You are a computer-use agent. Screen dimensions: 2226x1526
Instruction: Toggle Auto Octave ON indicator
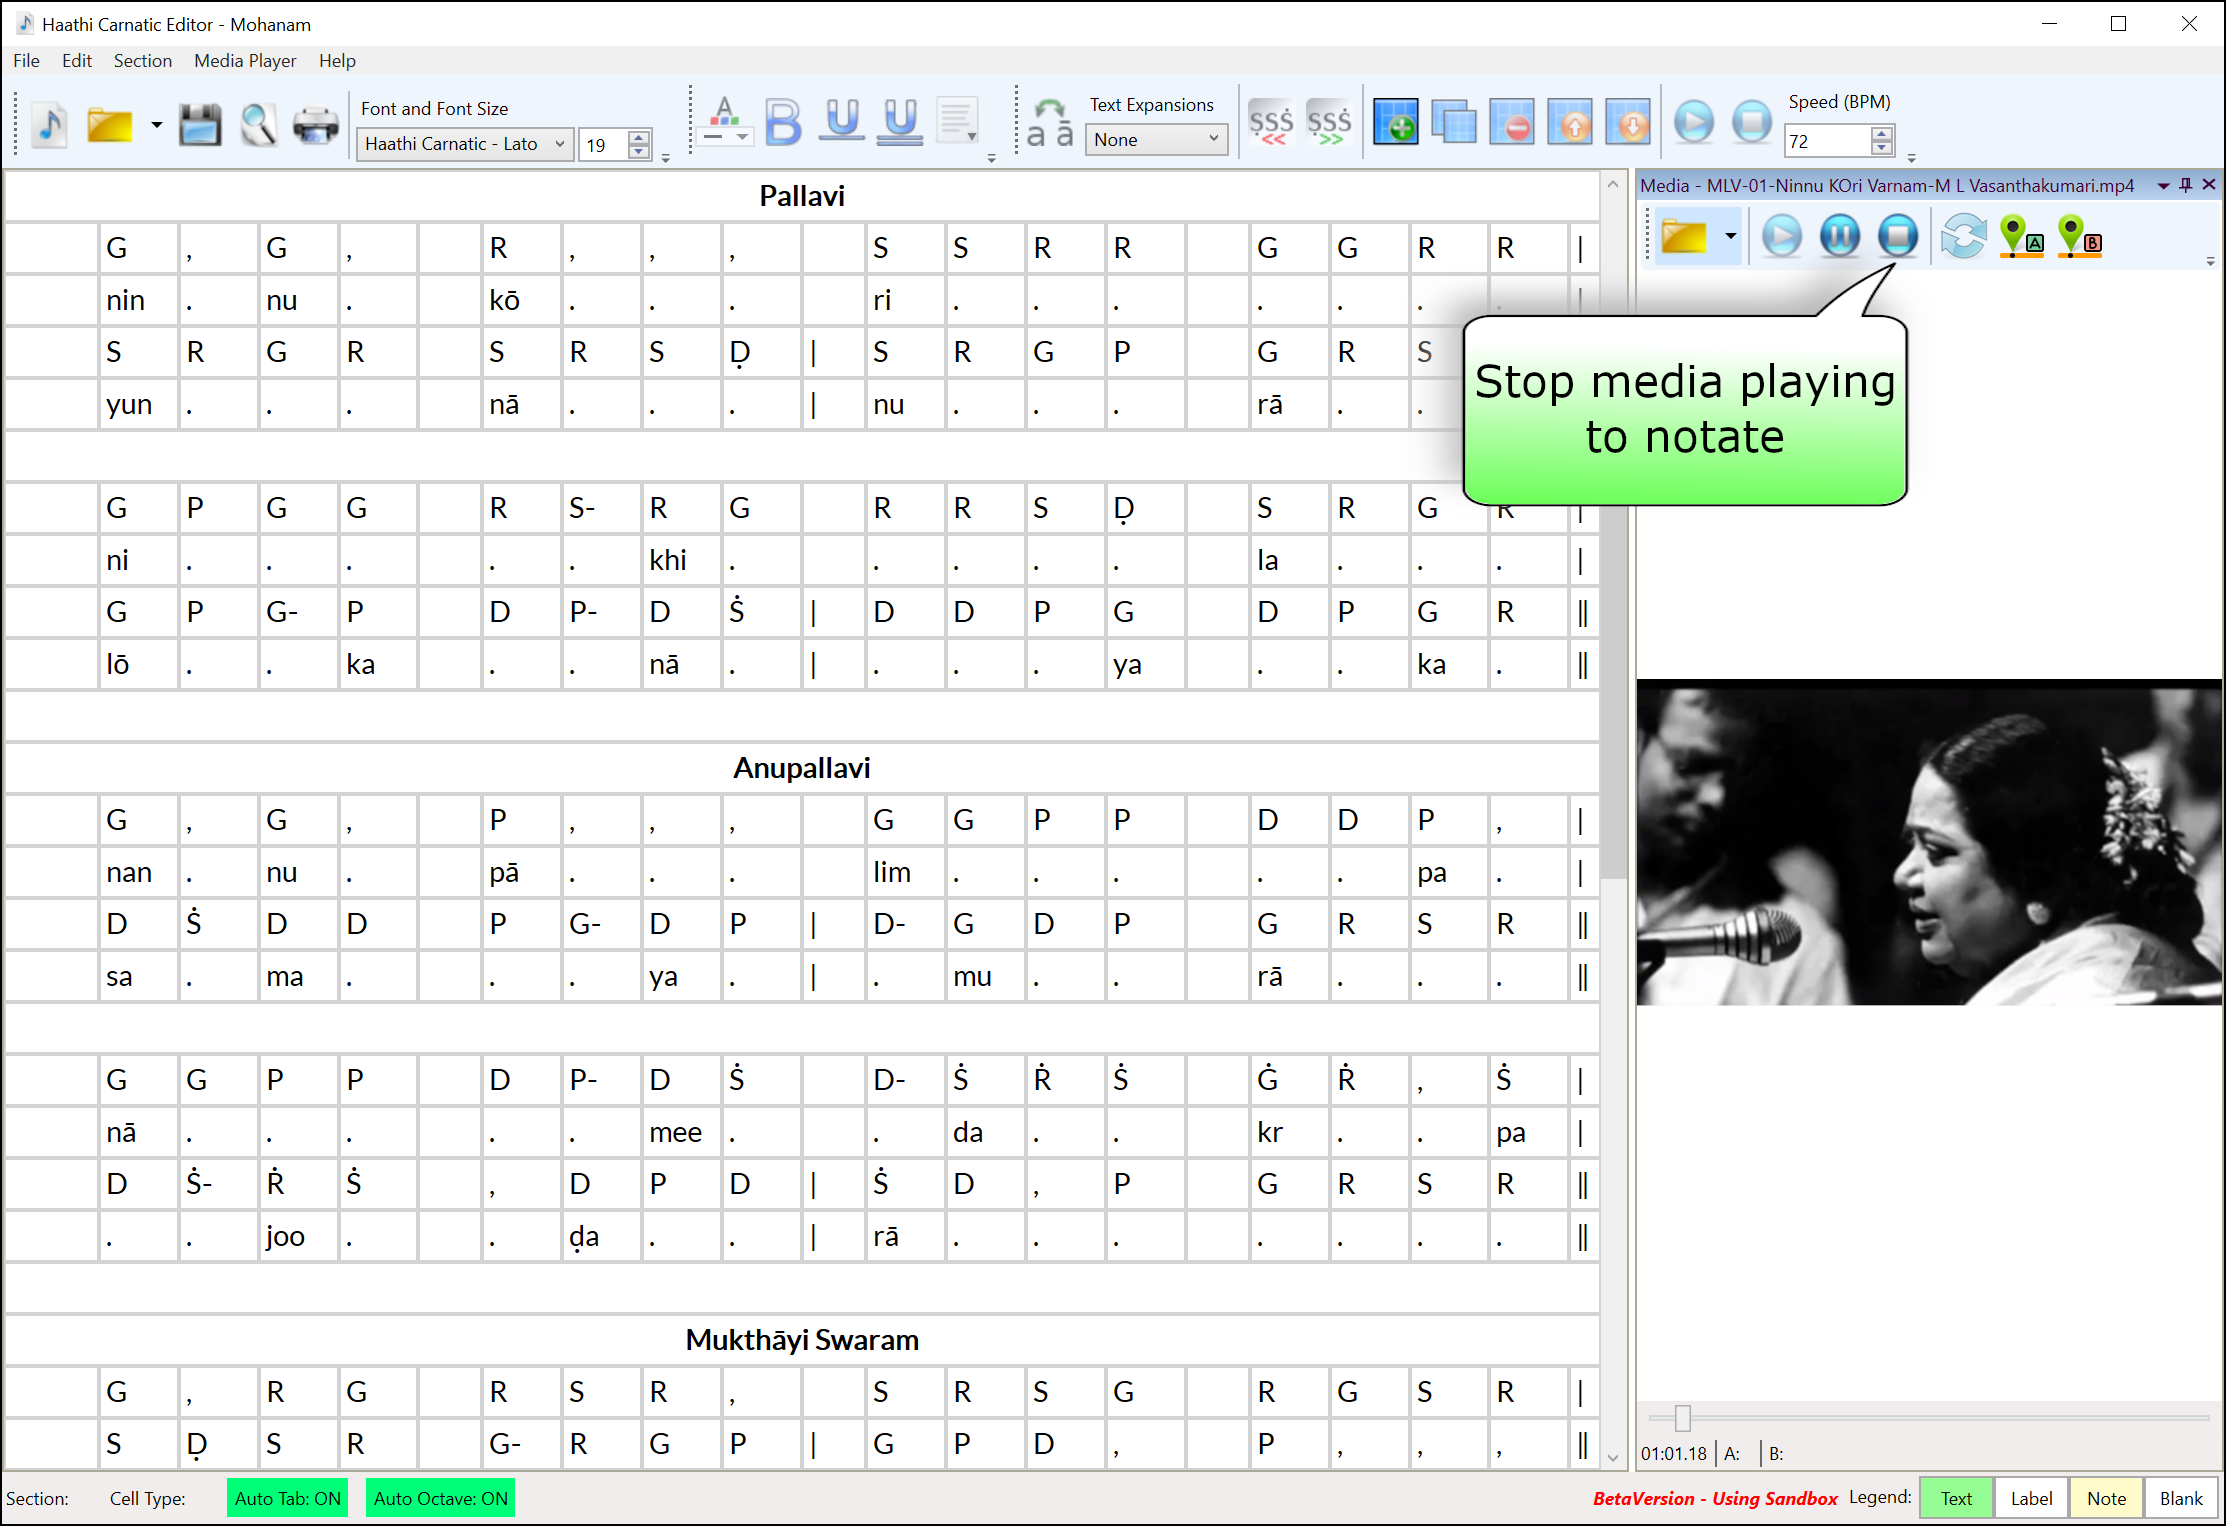(440, 1498)
